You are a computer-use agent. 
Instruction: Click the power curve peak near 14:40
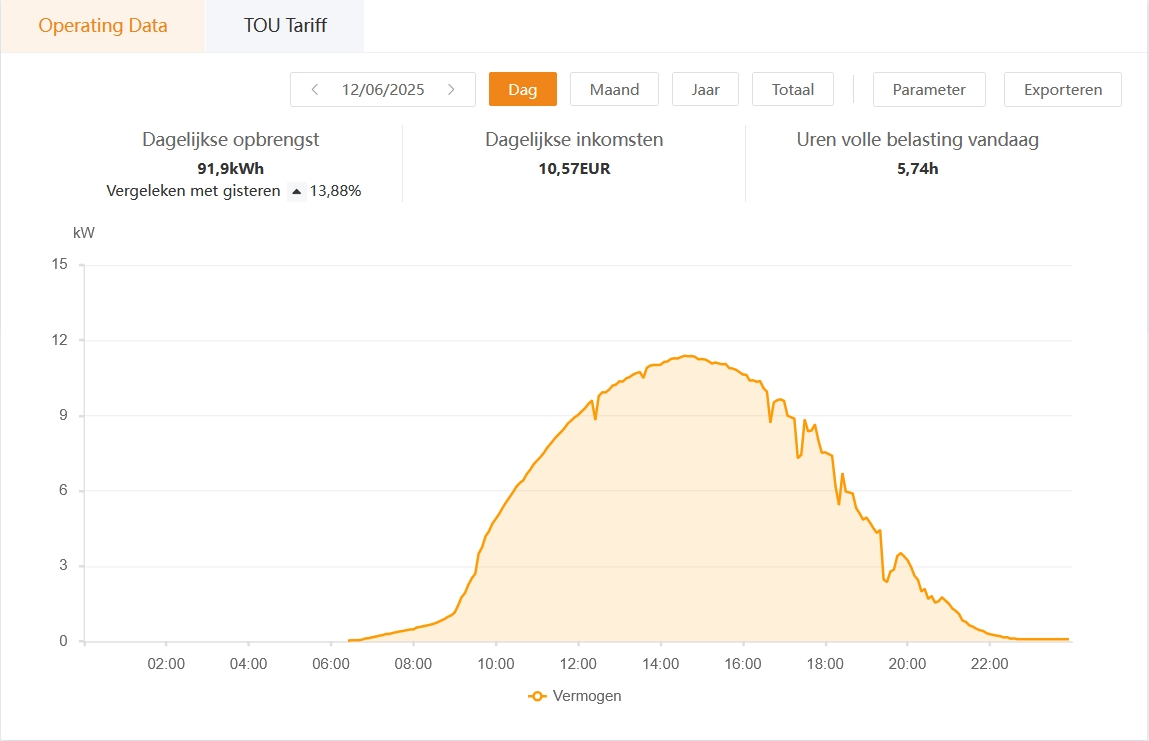click(688, 356)
